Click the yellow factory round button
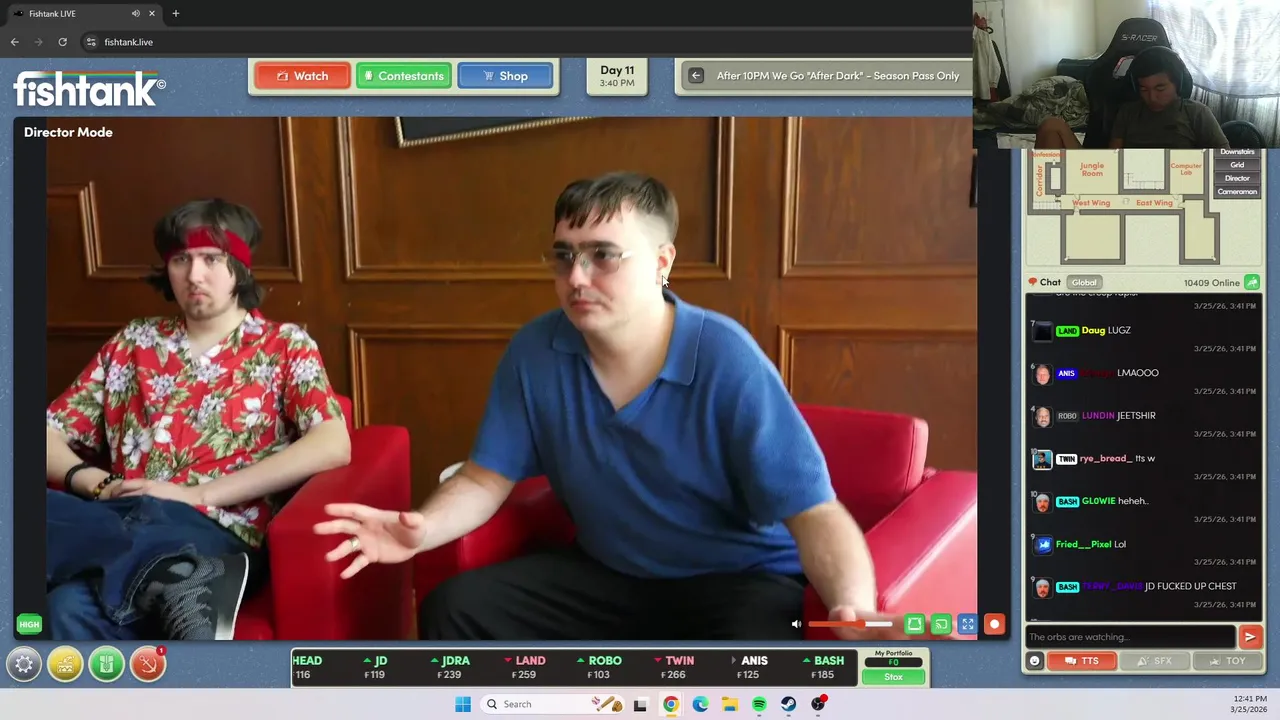1280x720 pixels. point(65,664)
